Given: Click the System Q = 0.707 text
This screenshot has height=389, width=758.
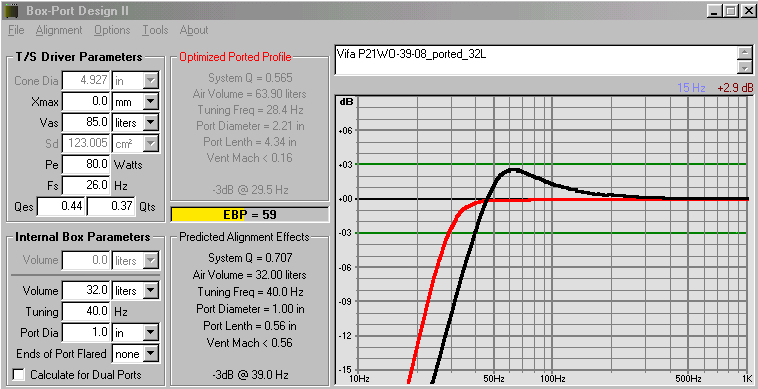Looking at the screenshot, I should coord(249,258).
